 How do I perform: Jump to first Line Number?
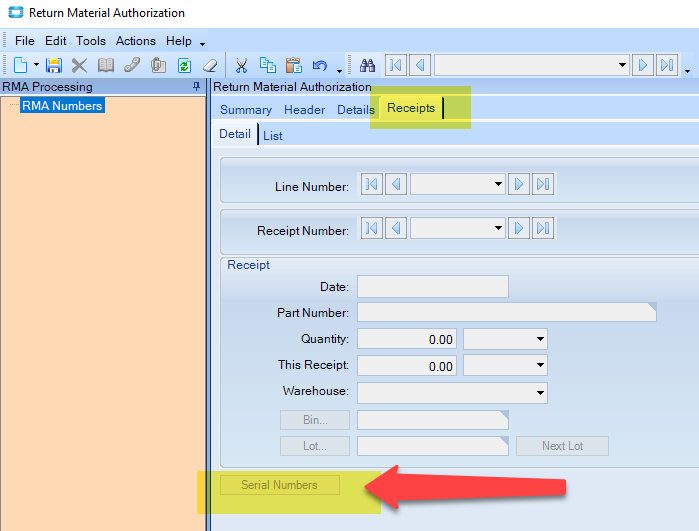(371, 184)
